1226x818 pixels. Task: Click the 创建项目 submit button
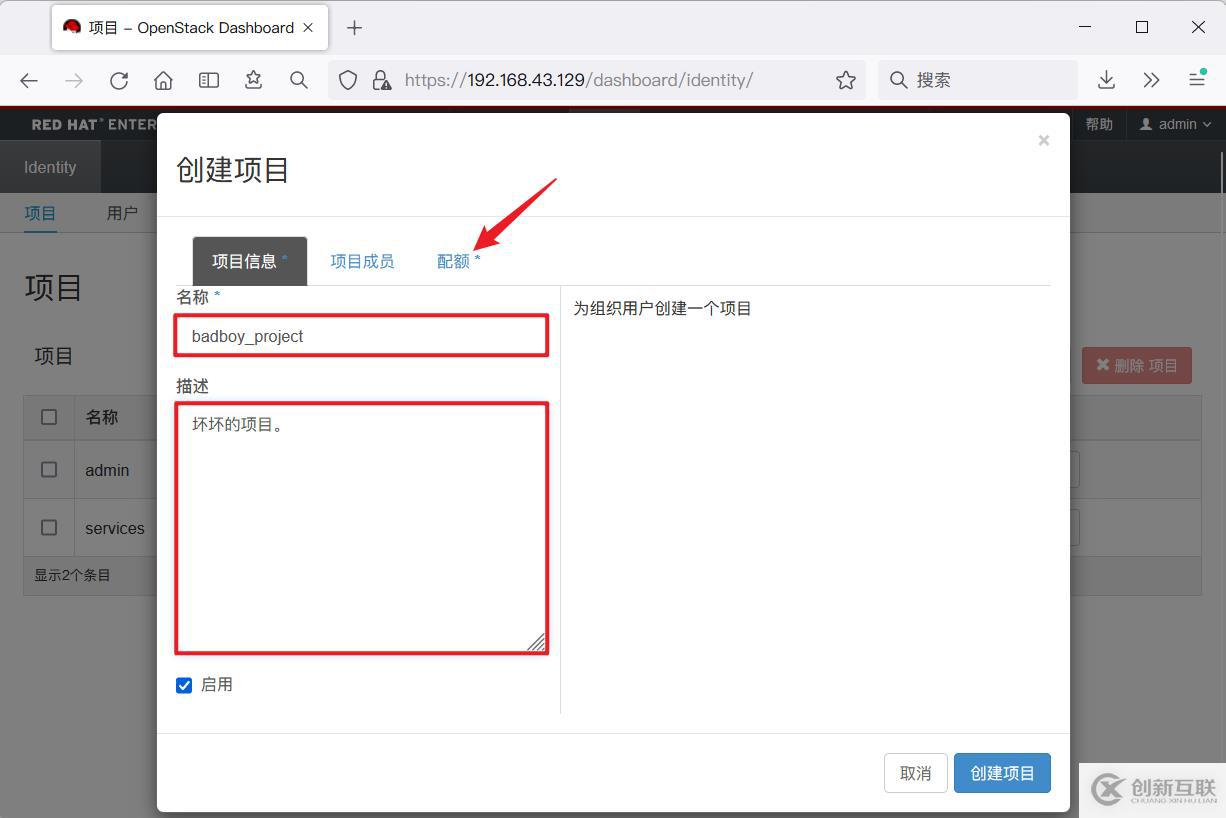pyautogui.click(x=1002, y=773)
